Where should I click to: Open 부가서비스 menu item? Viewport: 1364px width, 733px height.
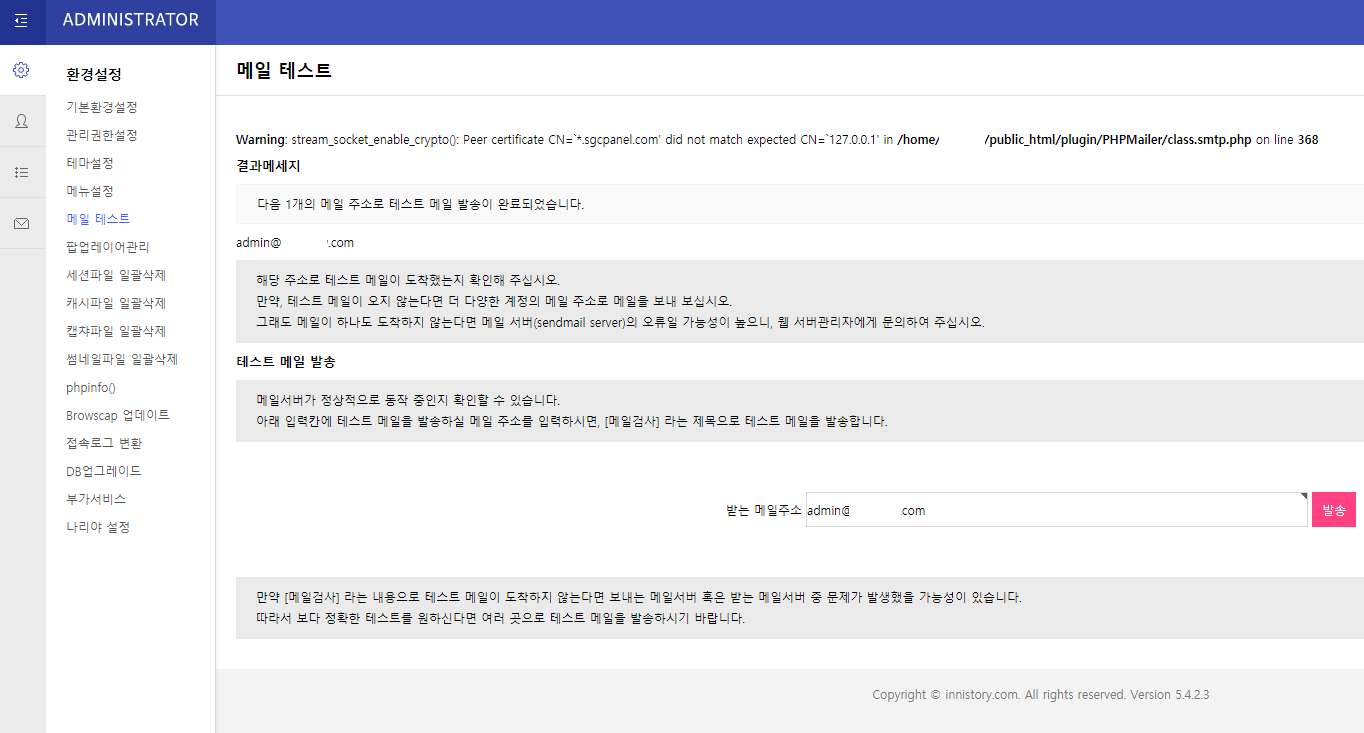click(x=95, y=499)
